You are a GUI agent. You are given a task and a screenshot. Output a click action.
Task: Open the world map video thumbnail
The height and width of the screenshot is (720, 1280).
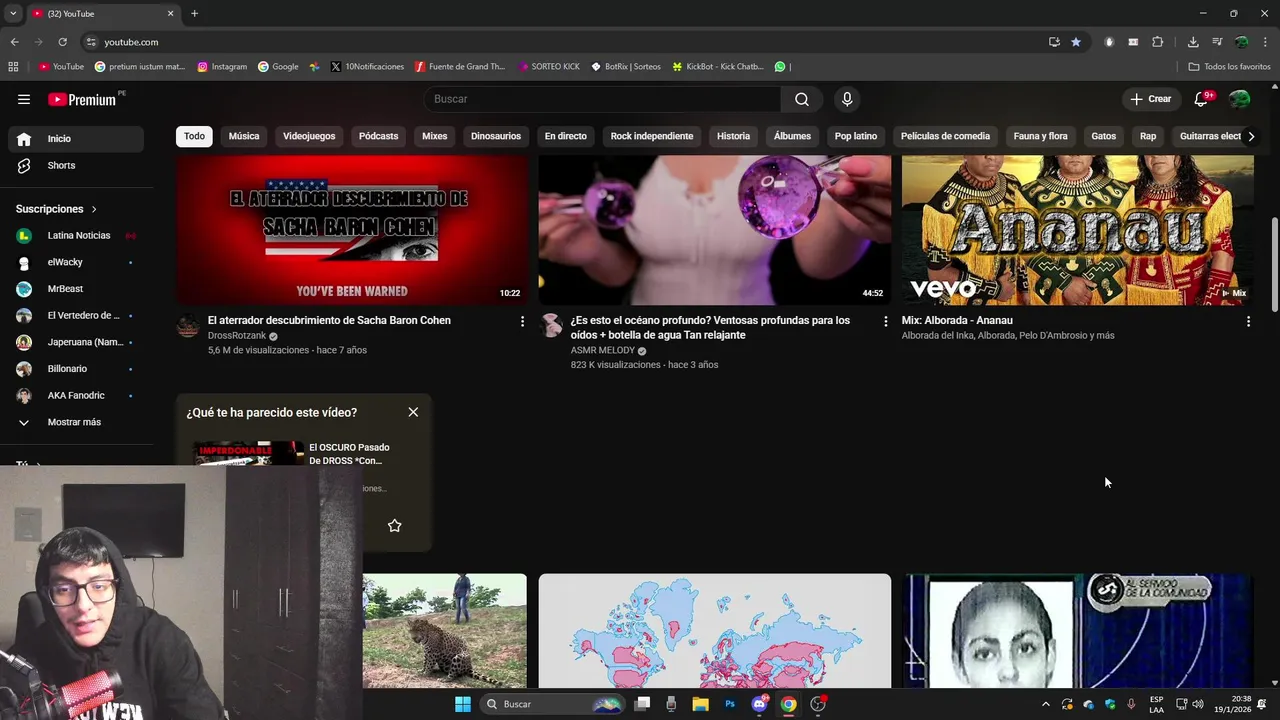715,631
